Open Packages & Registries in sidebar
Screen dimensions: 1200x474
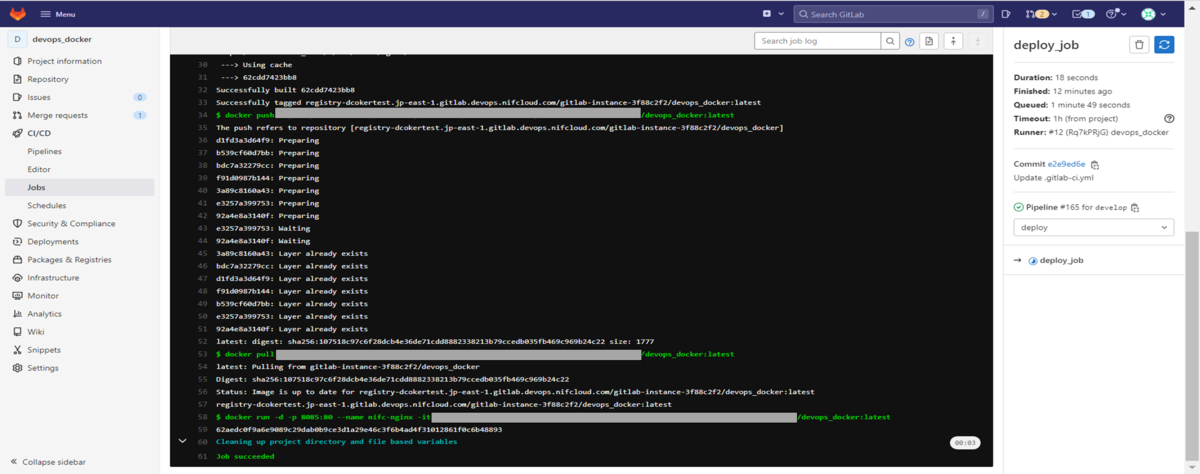pos(80,259)
